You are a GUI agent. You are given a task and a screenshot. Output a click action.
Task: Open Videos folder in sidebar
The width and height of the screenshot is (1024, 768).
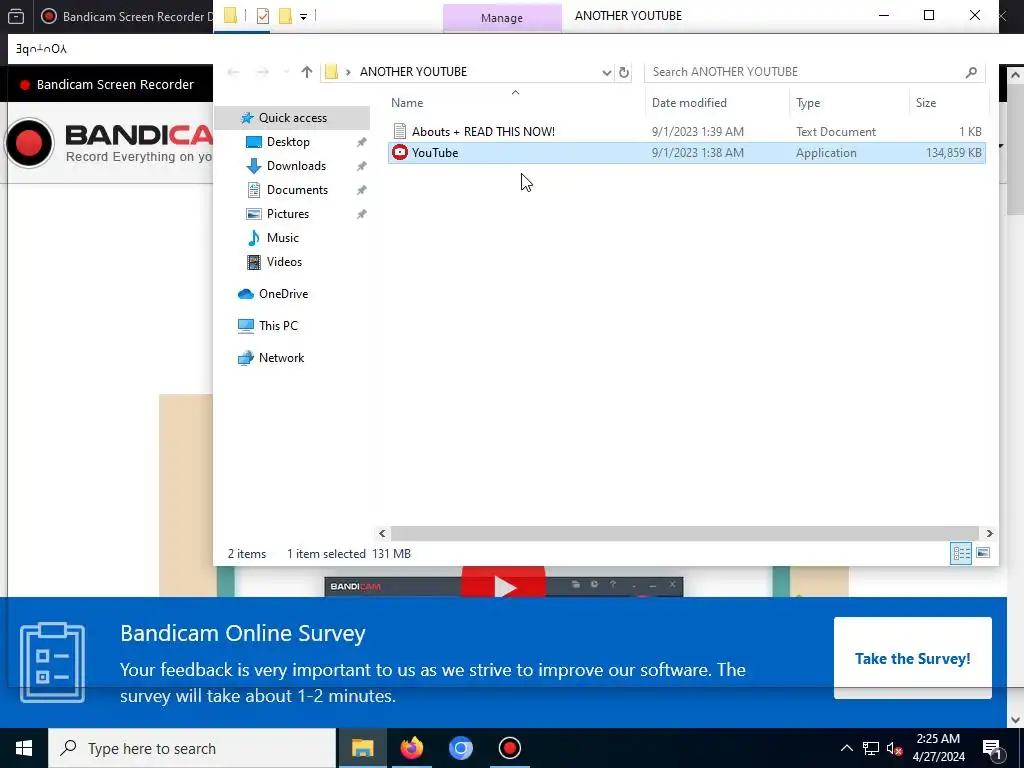284,262
